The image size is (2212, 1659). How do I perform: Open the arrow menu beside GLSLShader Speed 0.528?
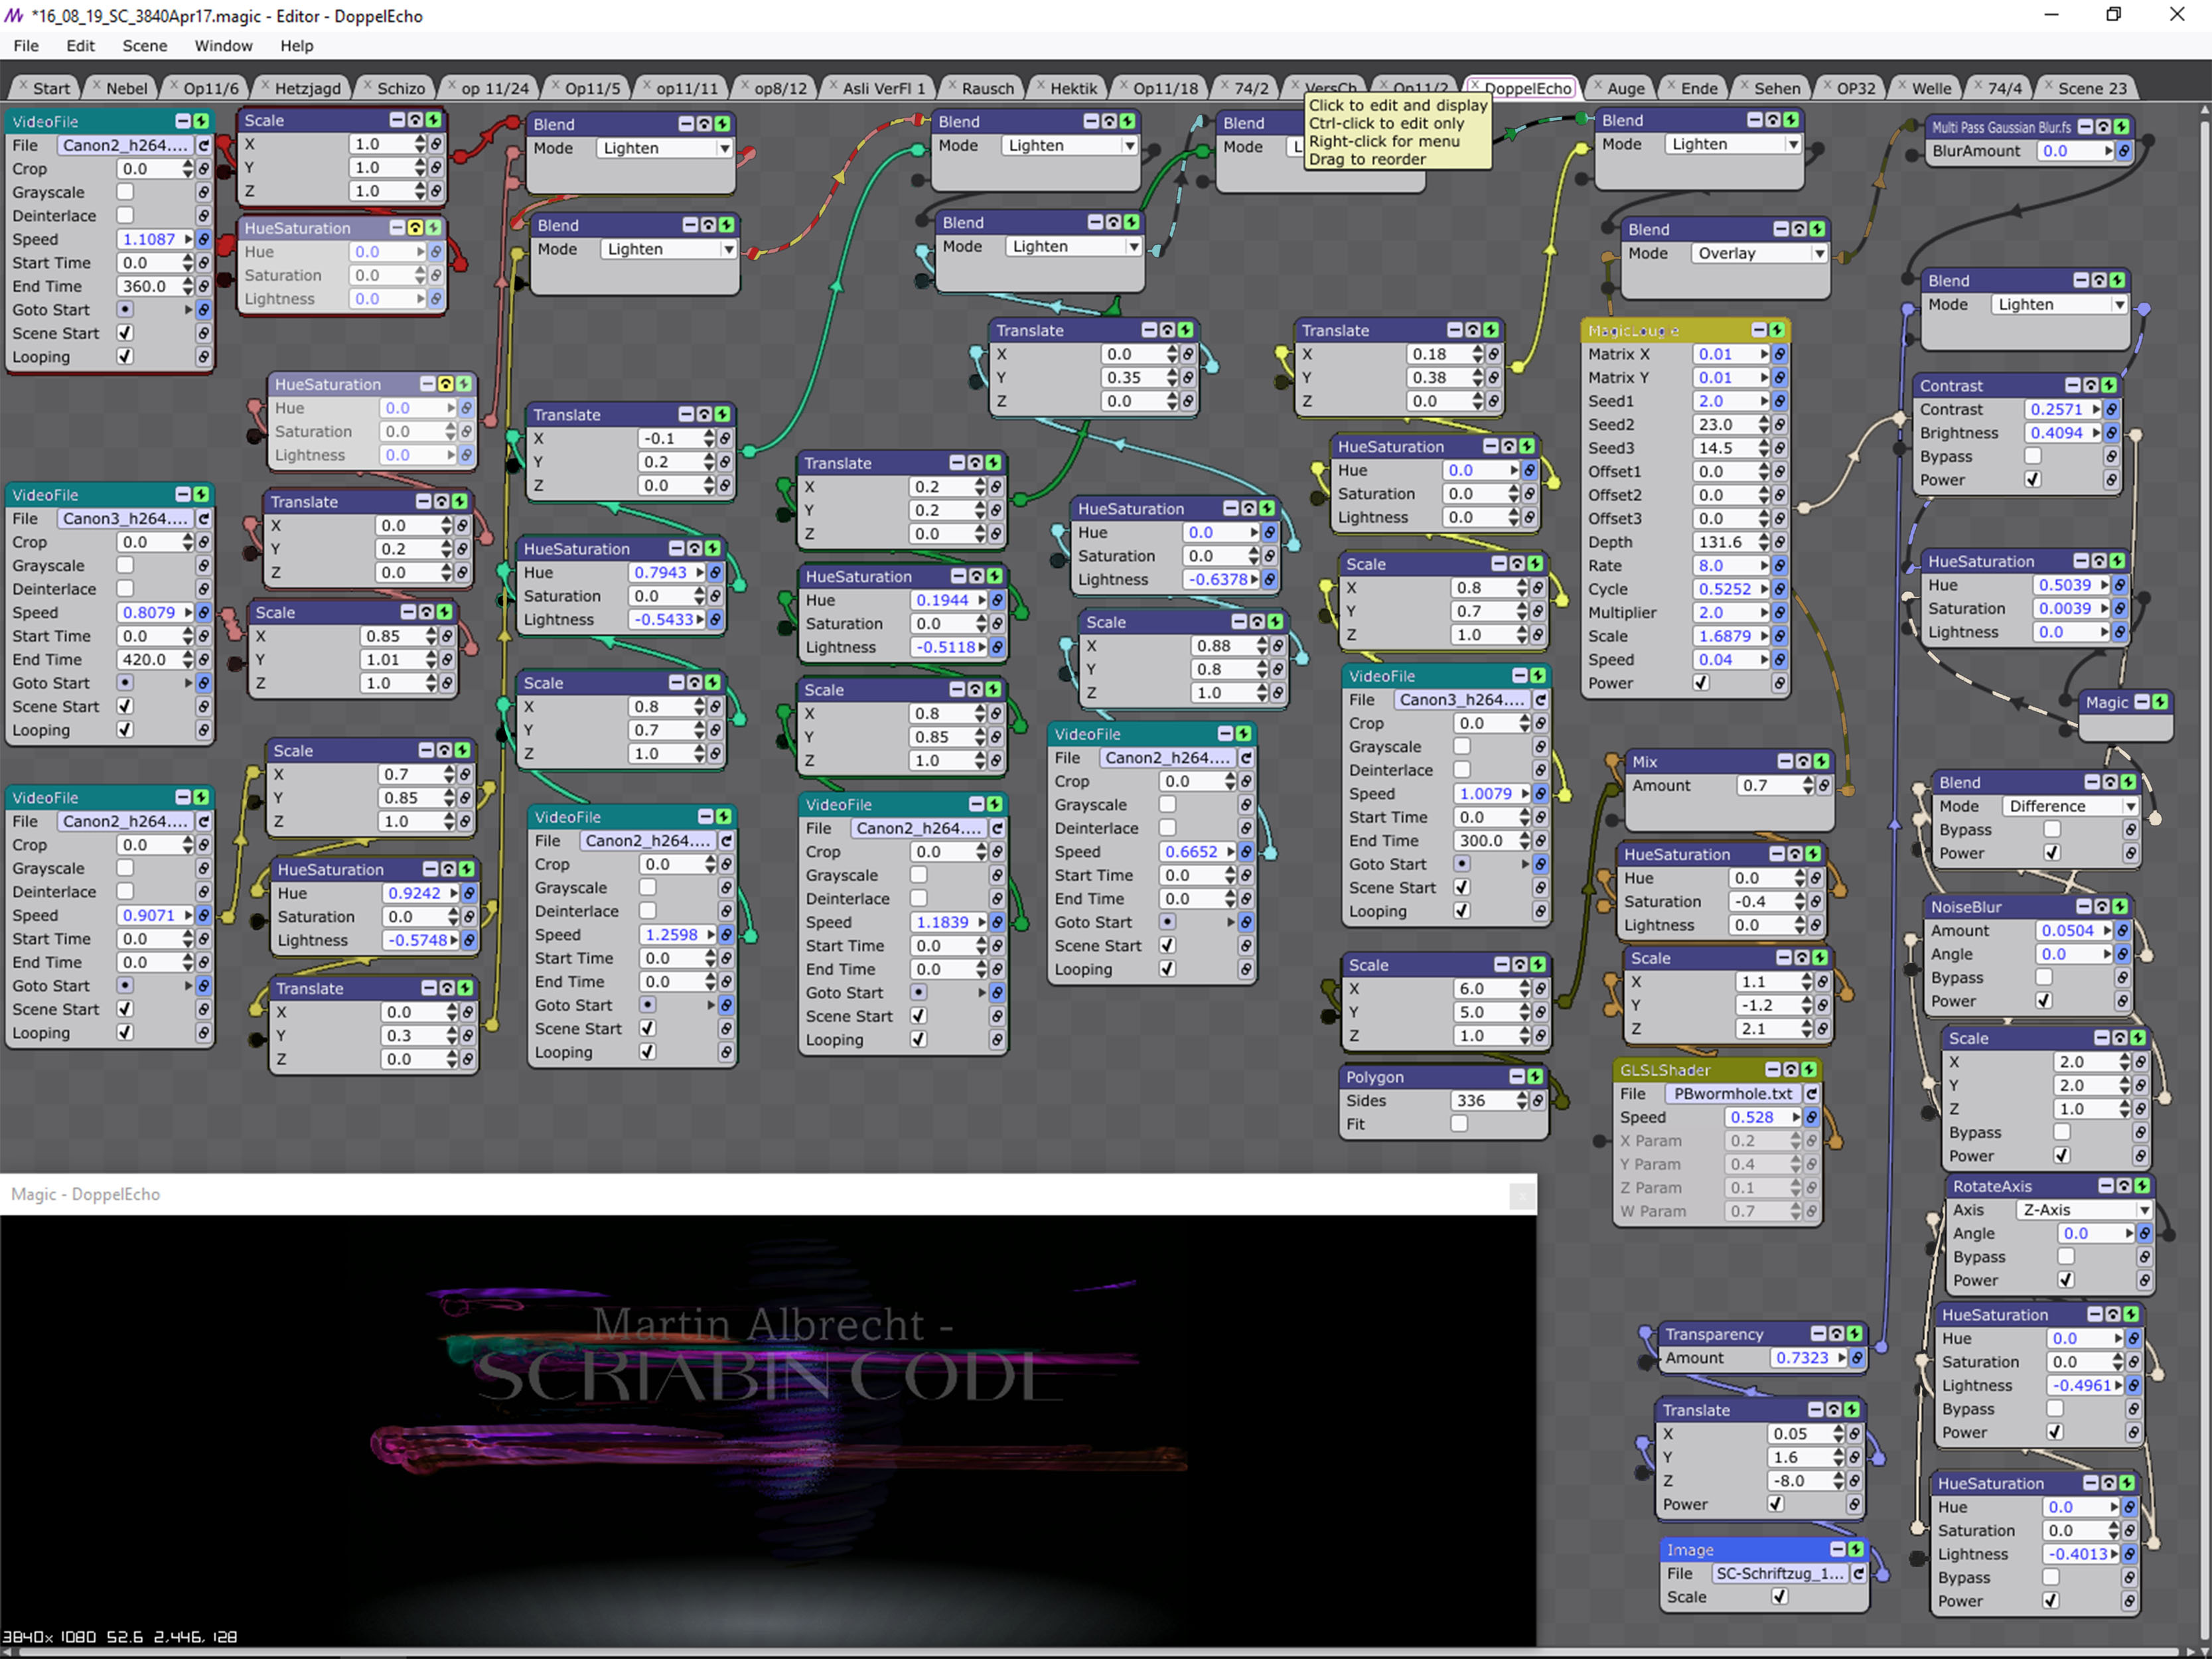1796,1117
